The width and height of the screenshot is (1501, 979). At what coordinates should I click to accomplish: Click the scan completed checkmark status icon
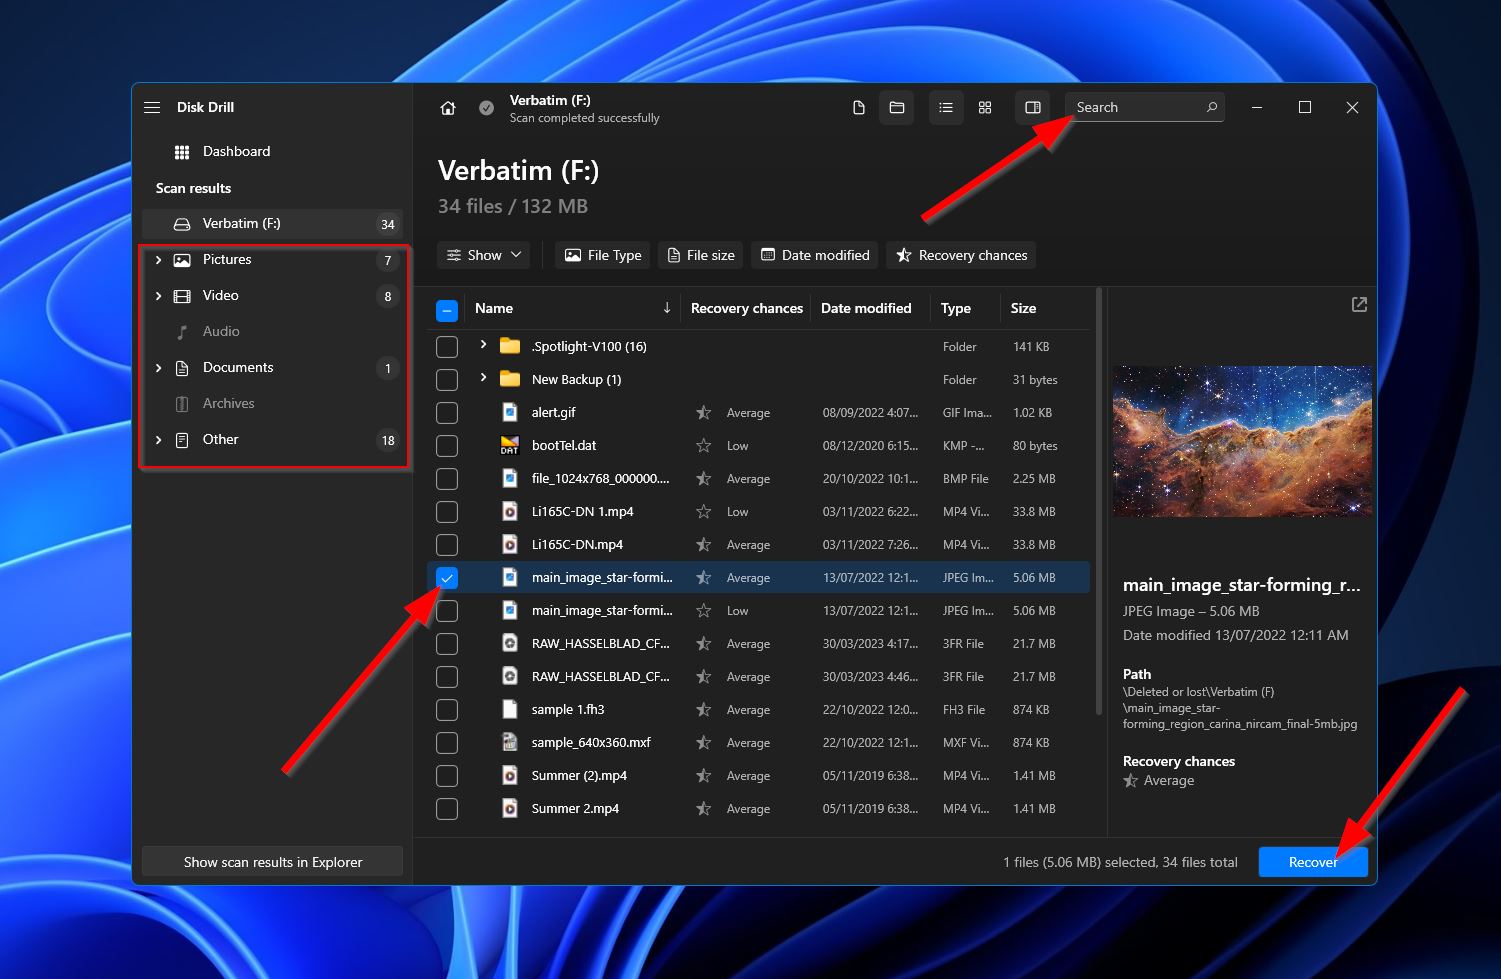click(486, 108)
